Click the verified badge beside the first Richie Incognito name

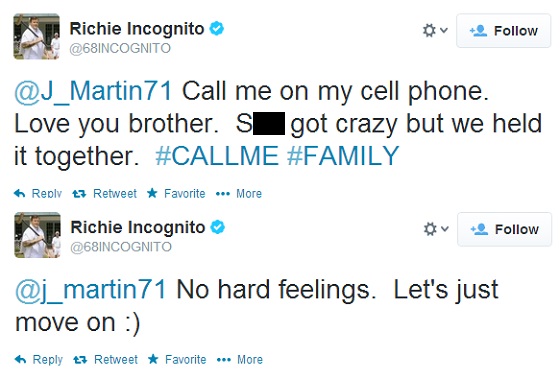(216, 28)
